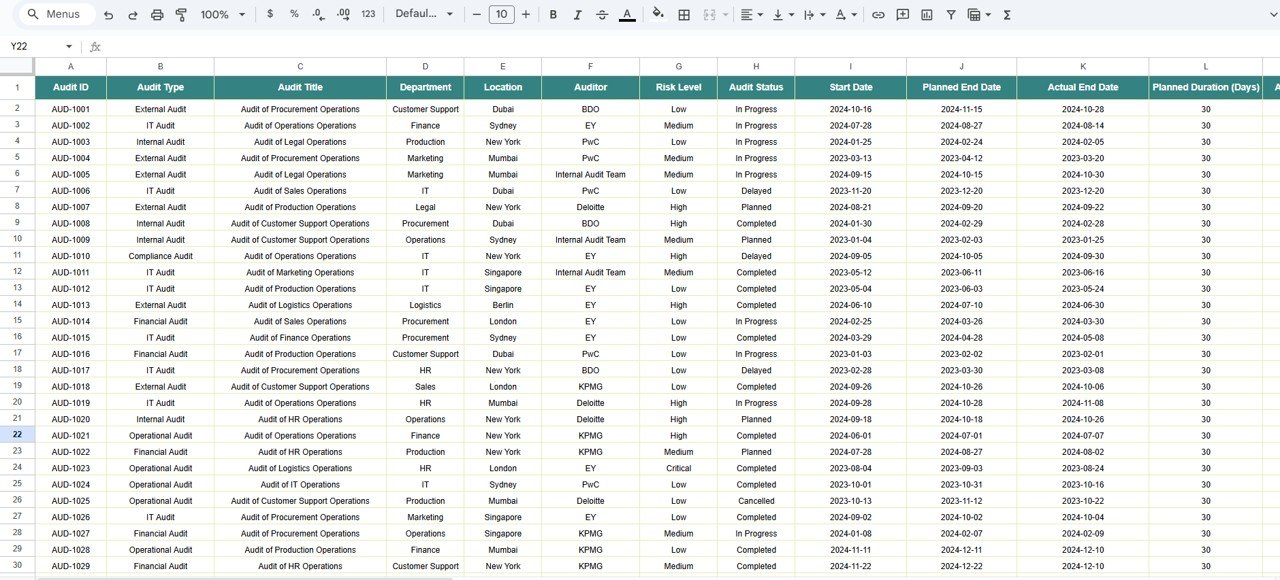Image resolution: width=1280 pixels, height=580 pixels.
Task: Toggle italic formatting
Action: (x=578, y=14)
